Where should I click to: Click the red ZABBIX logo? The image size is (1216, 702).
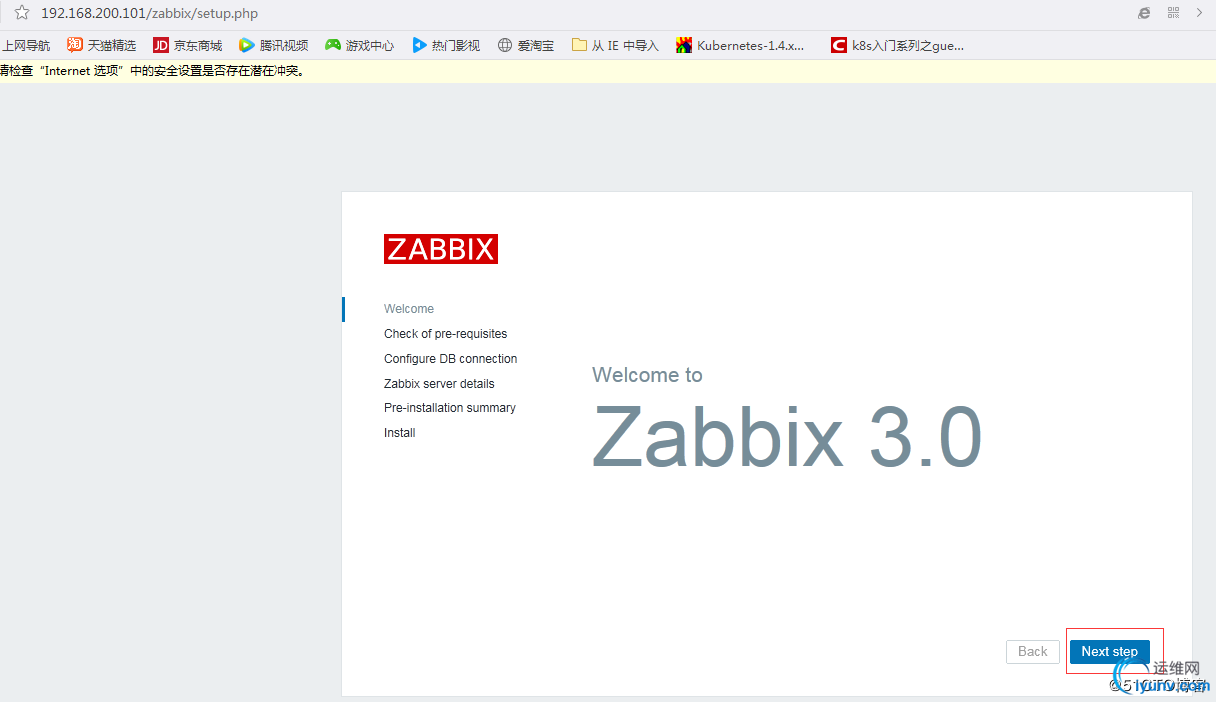[441, 249]
